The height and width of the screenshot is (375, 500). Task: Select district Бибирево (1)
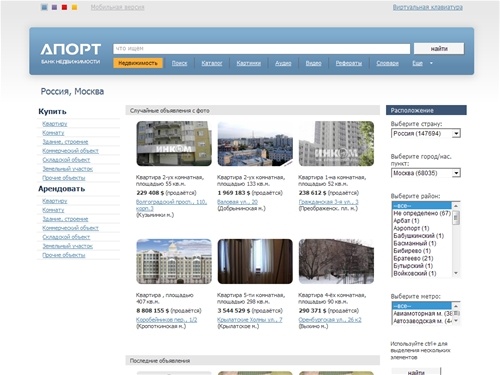422,251
